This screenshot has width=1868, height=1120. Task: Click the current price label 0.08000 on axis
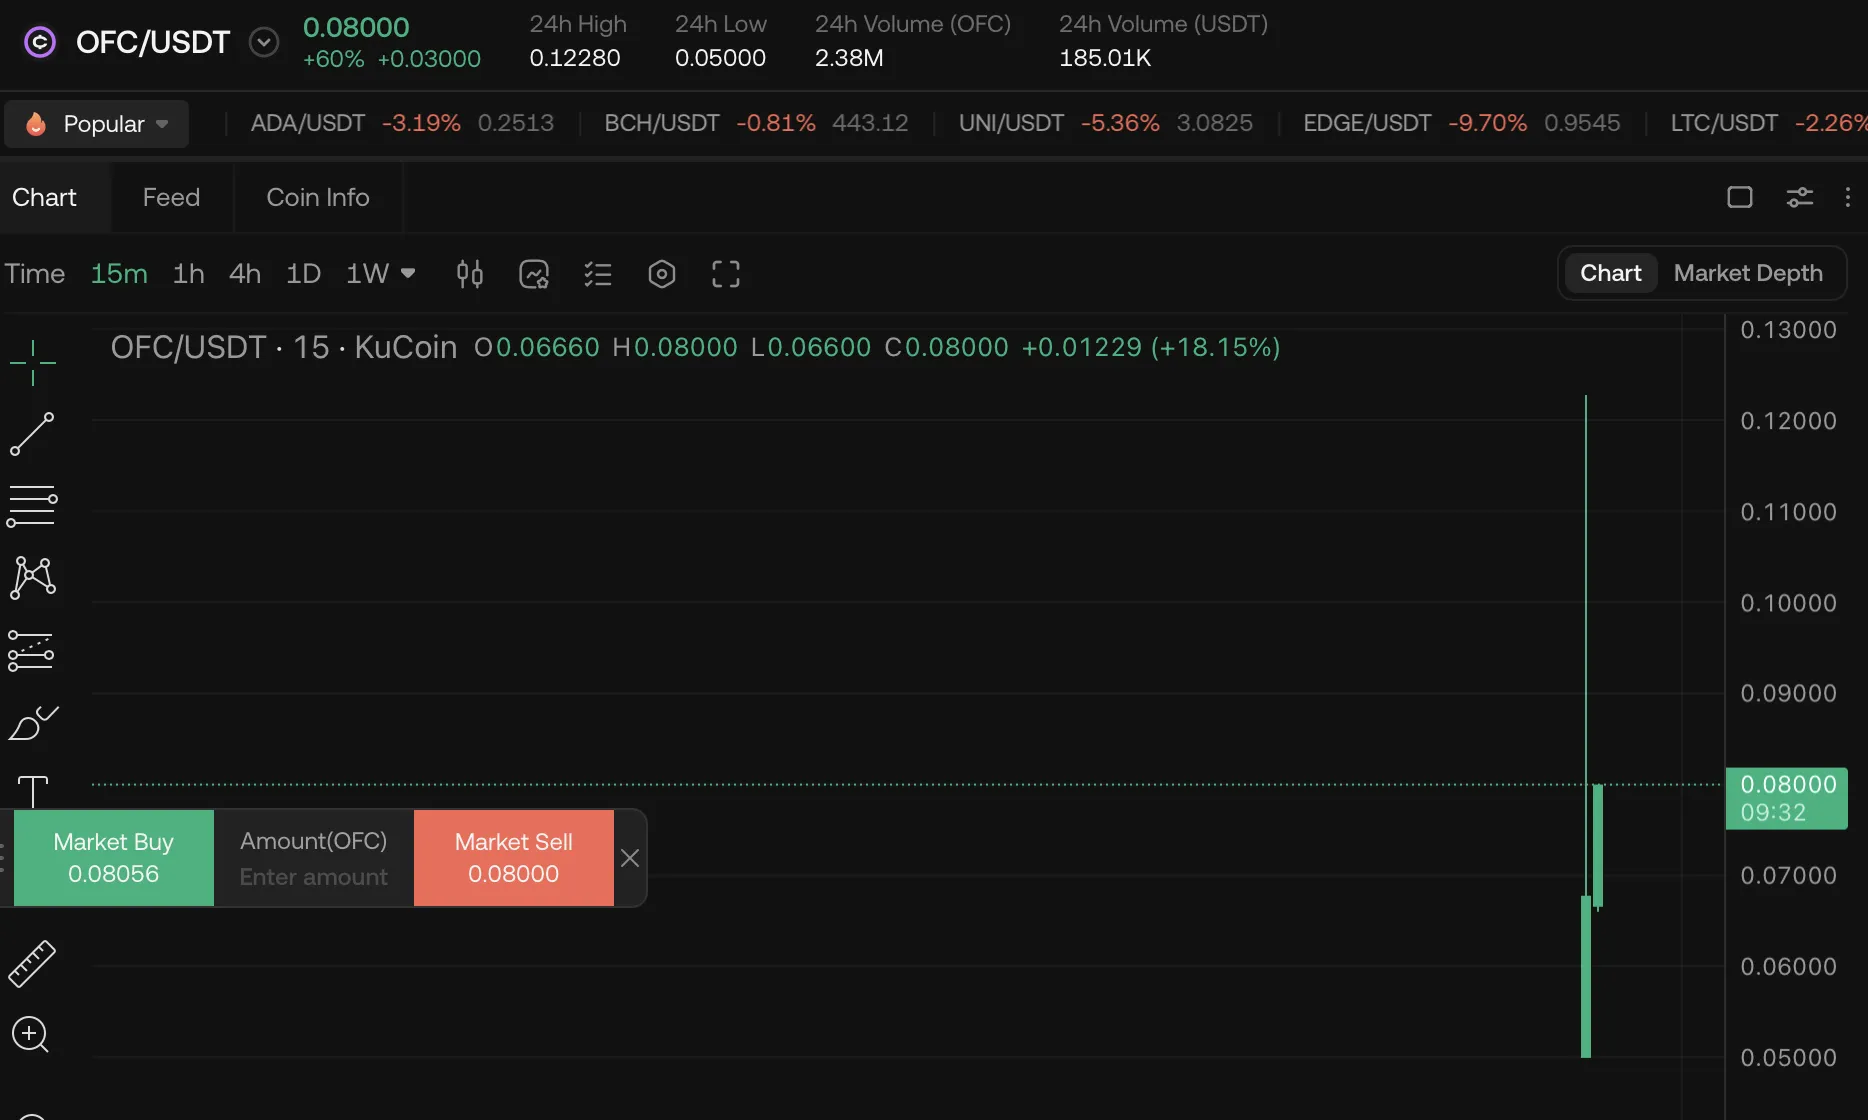pos(1787,798)
